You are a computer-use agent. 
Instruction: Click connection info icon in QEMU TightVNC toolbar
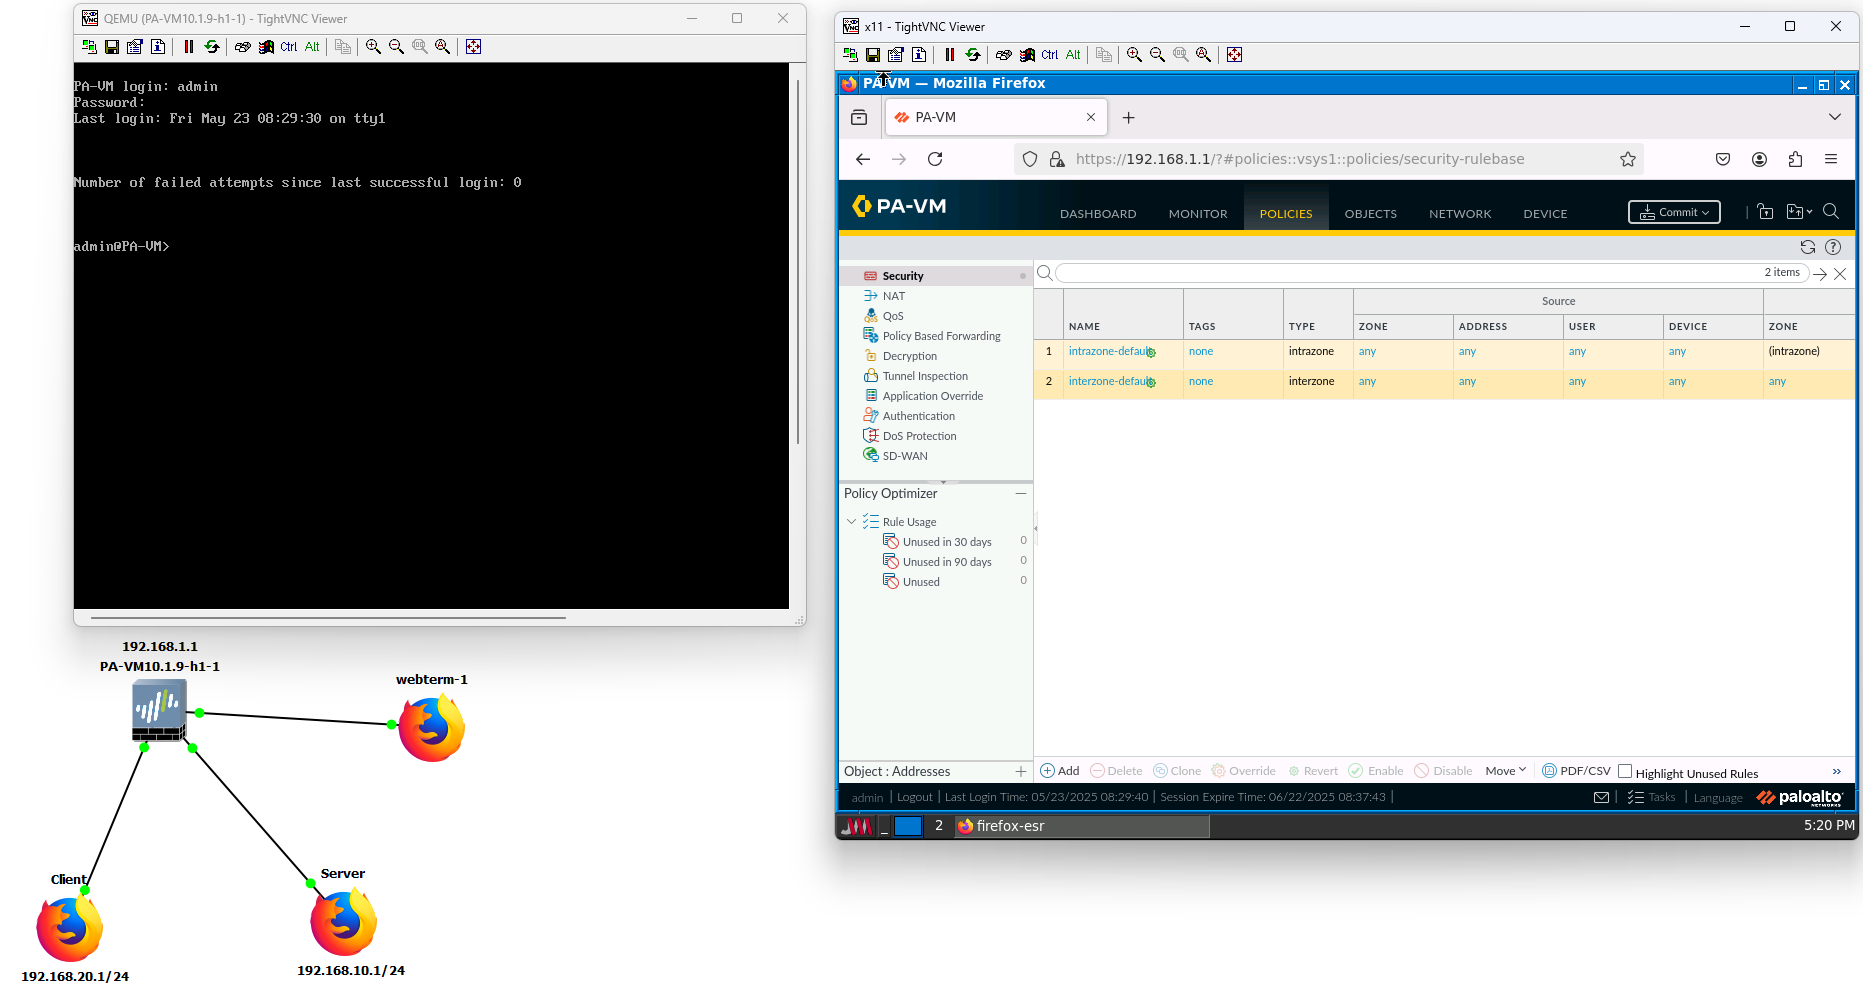click(158, 47)
